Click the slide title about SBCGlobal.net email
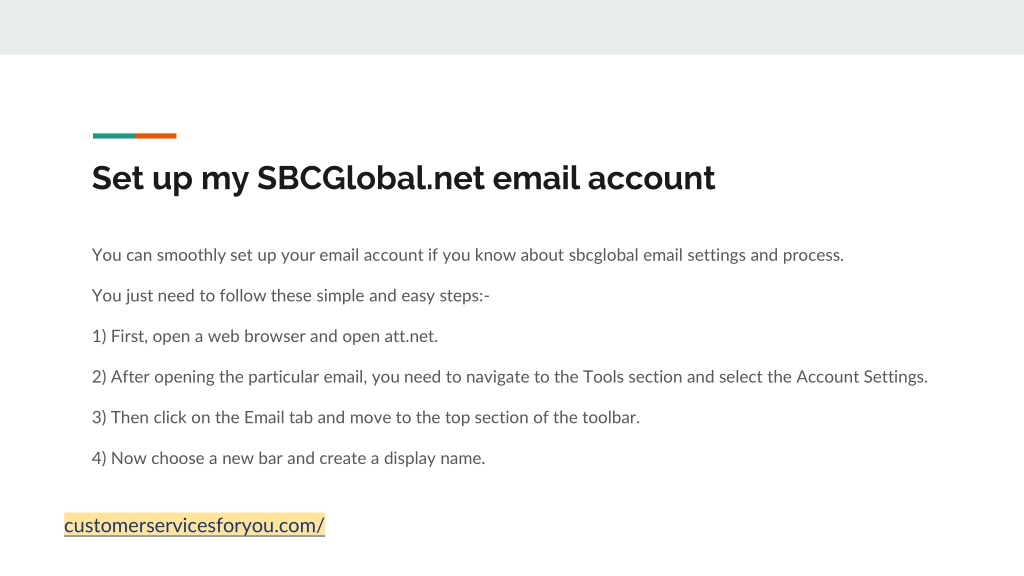The width and height of the screenshot is (1024, 576). [404, 178]
